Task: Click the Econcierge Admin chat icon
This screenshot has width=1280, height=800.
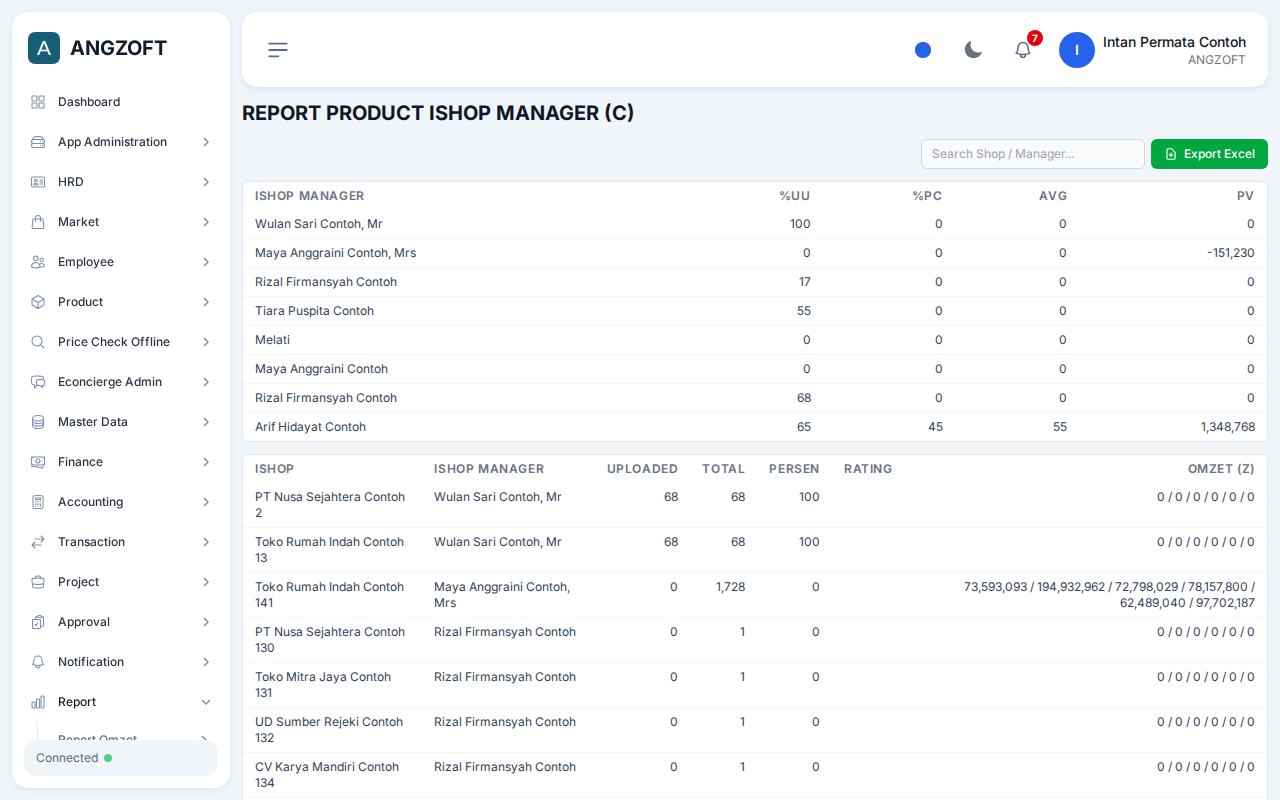Action: tap(38, 382)
